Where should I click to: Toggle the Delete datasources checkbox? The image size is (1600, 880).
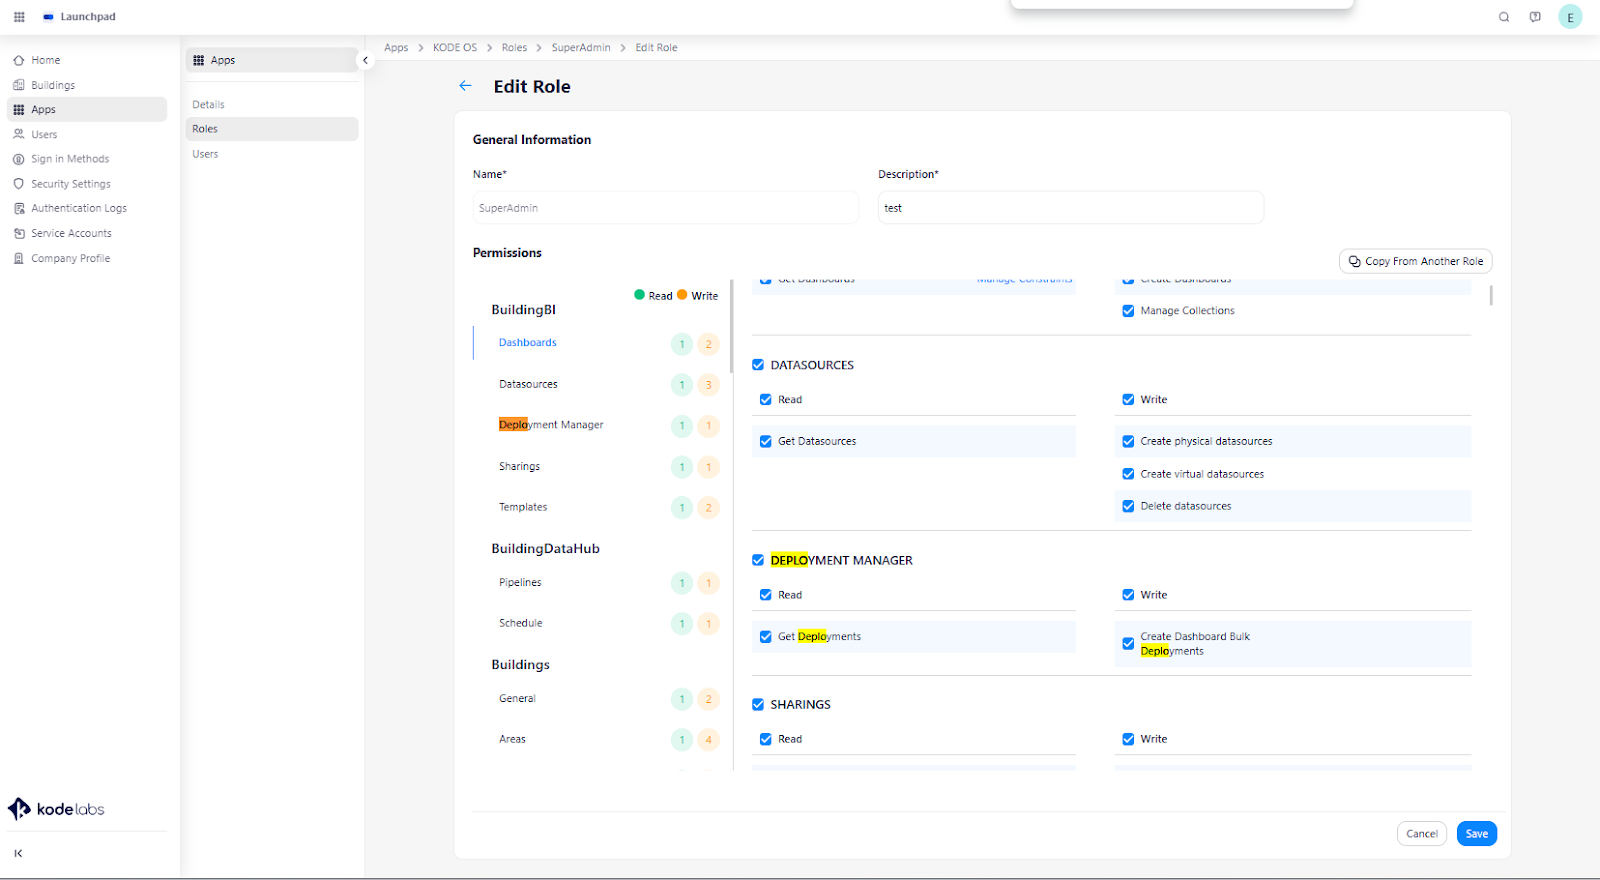[1128, 506]
